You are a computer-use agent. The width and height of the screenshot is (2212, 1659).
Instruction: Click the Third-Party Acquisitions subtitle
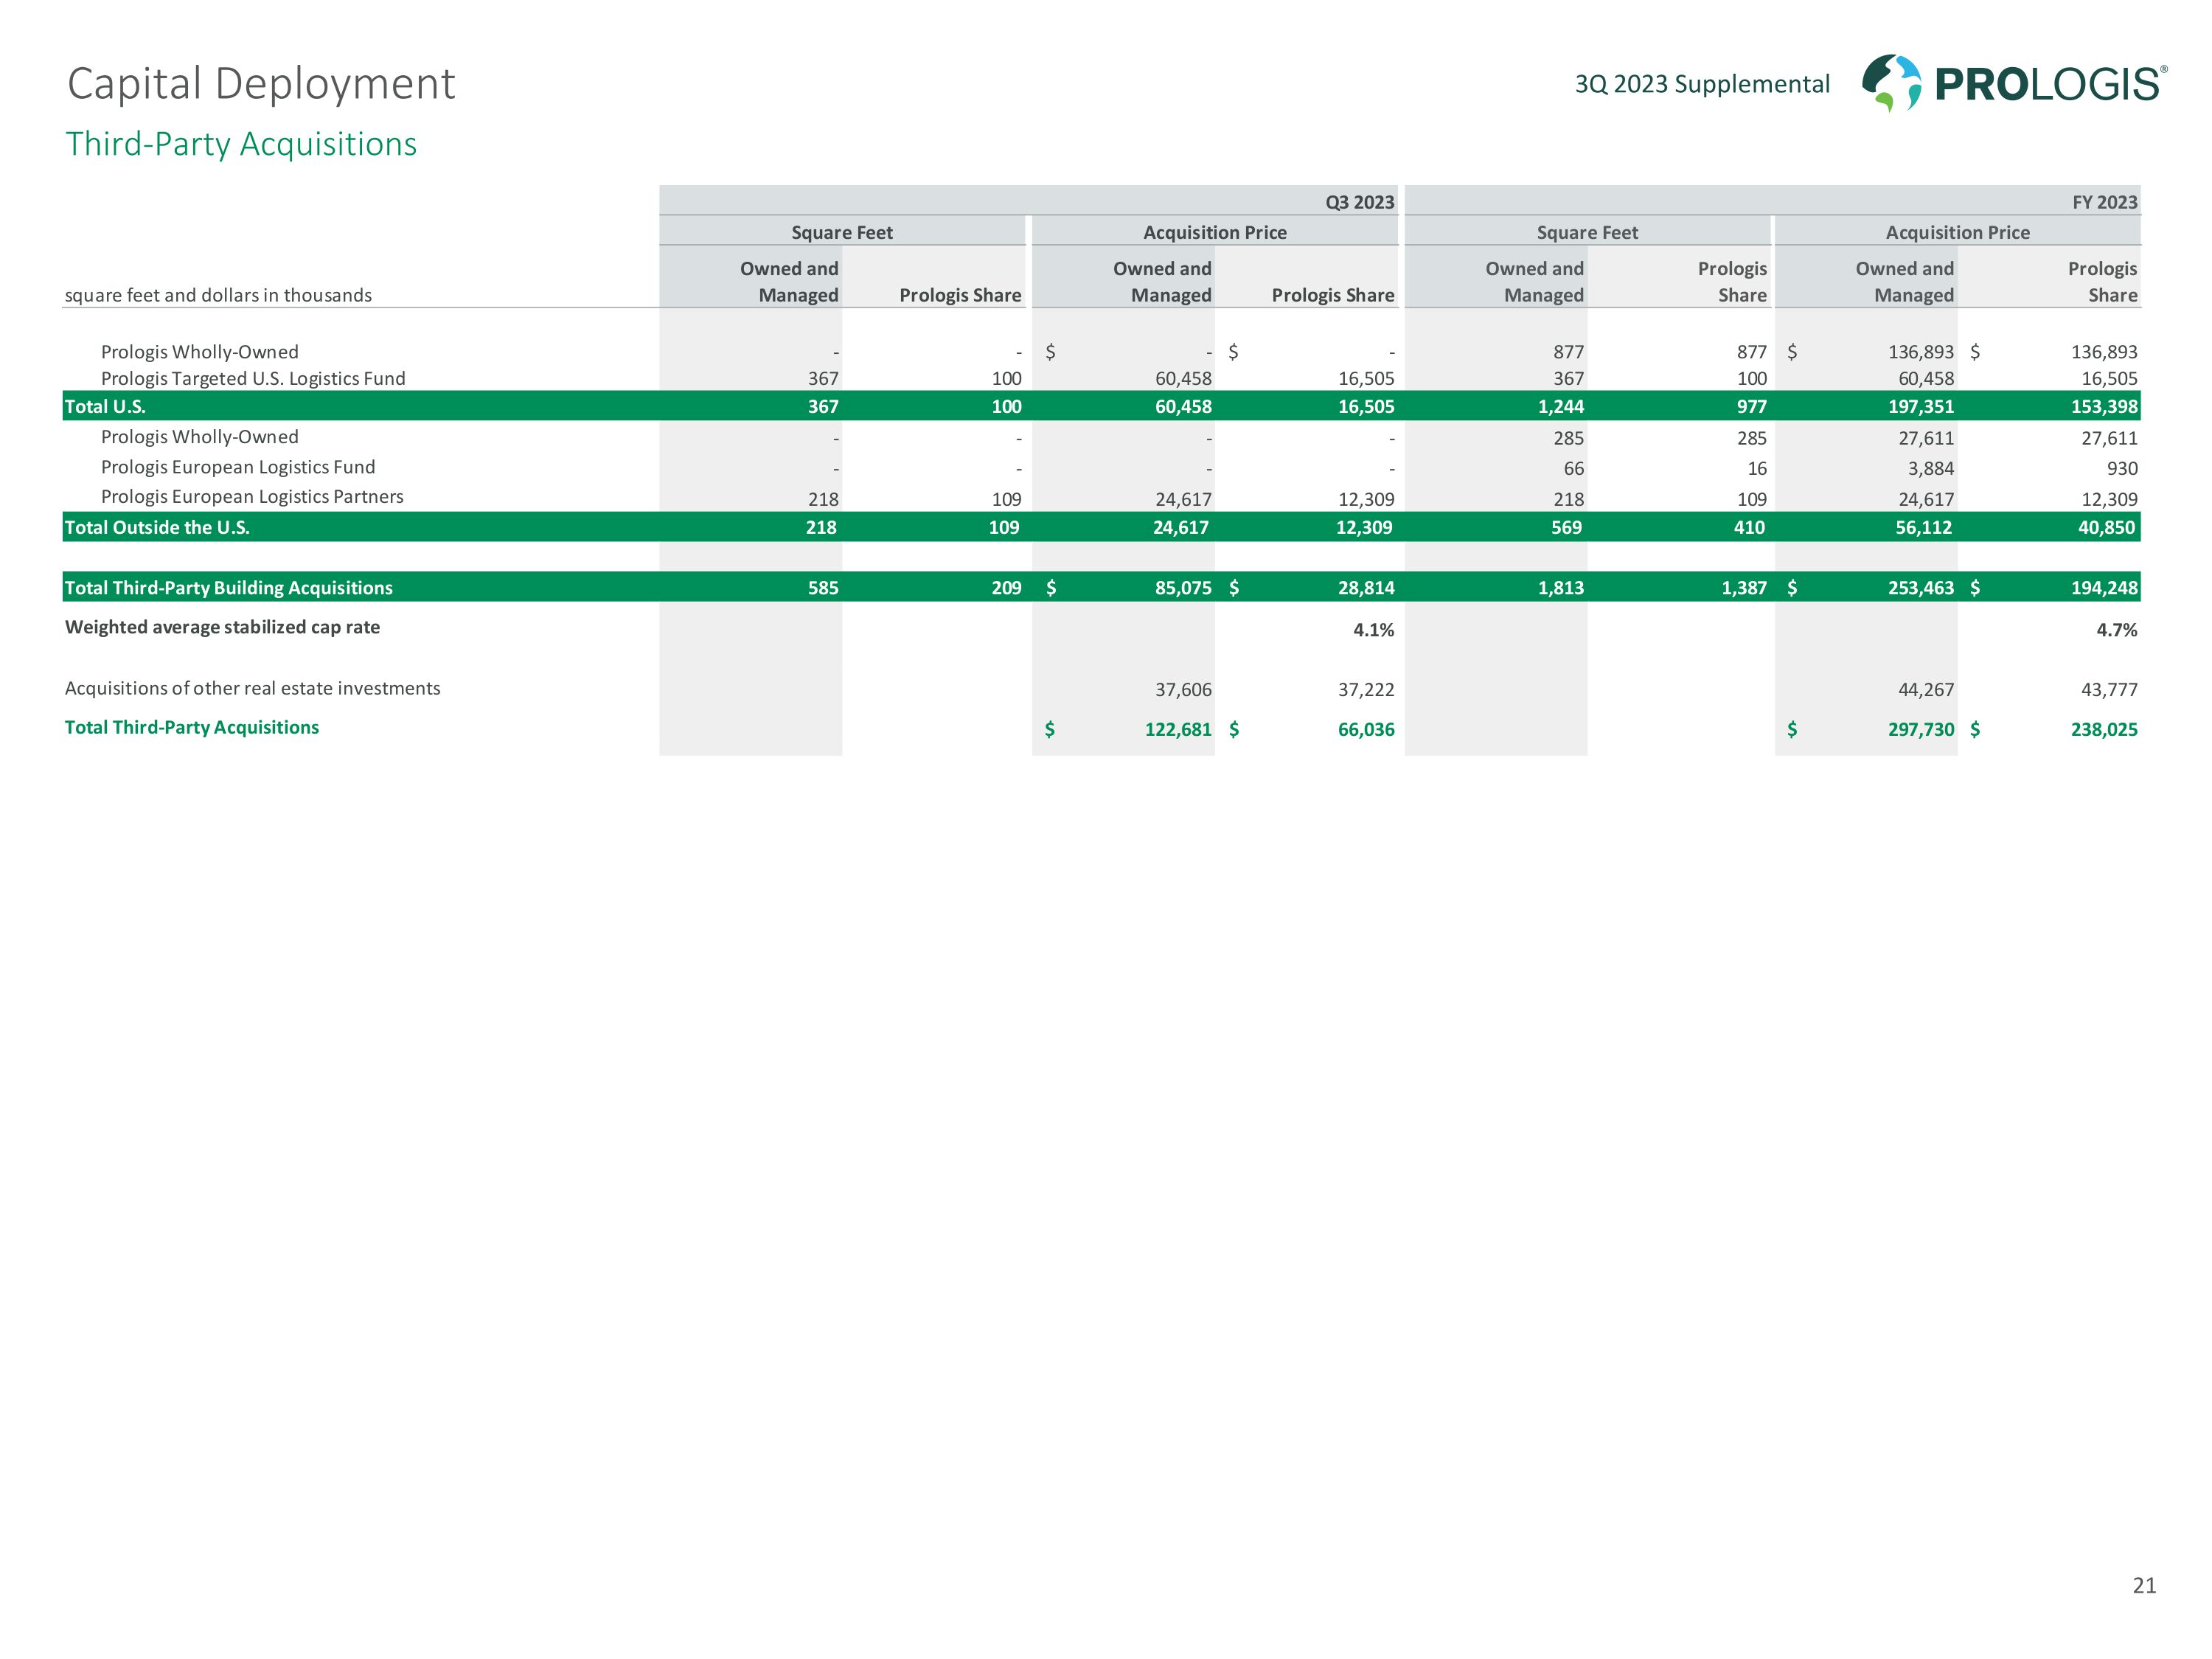coord(241,144)
